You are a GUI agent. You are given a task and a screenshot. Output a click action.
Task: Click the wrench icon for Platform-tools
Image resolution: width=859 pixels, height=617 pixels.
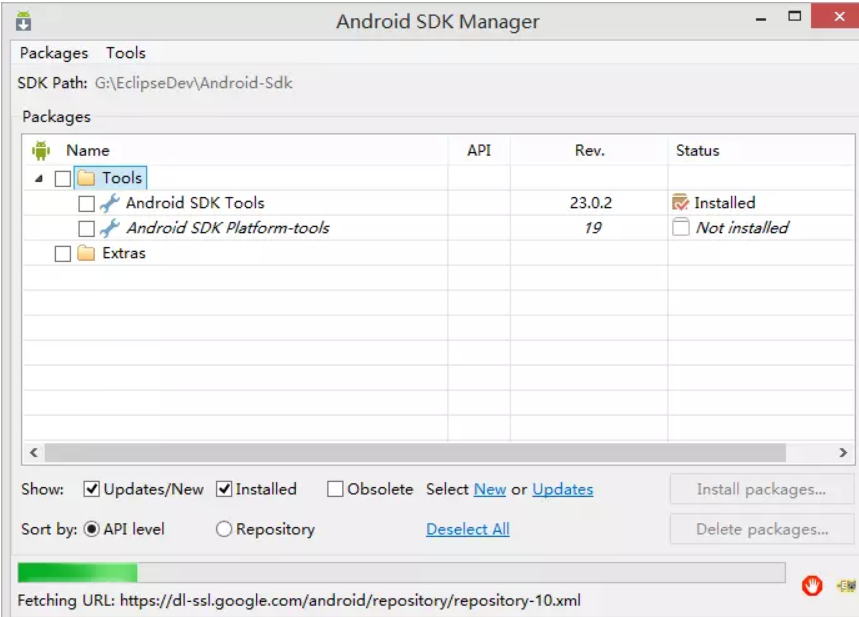[x=110, y=228]
